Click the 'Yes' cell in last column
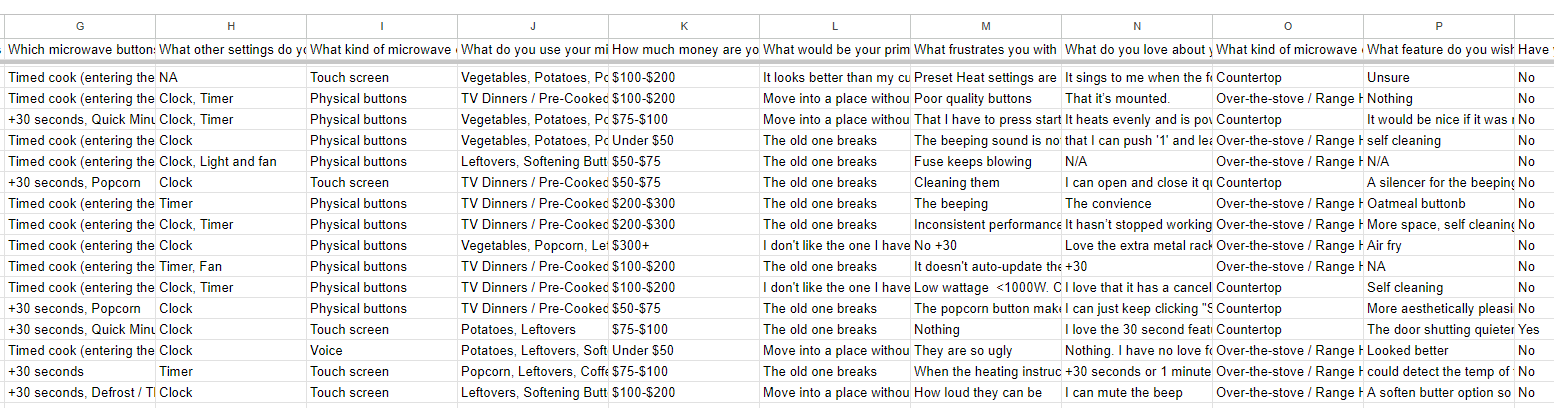This screenshot has height=408, width=1554. 1528,329
